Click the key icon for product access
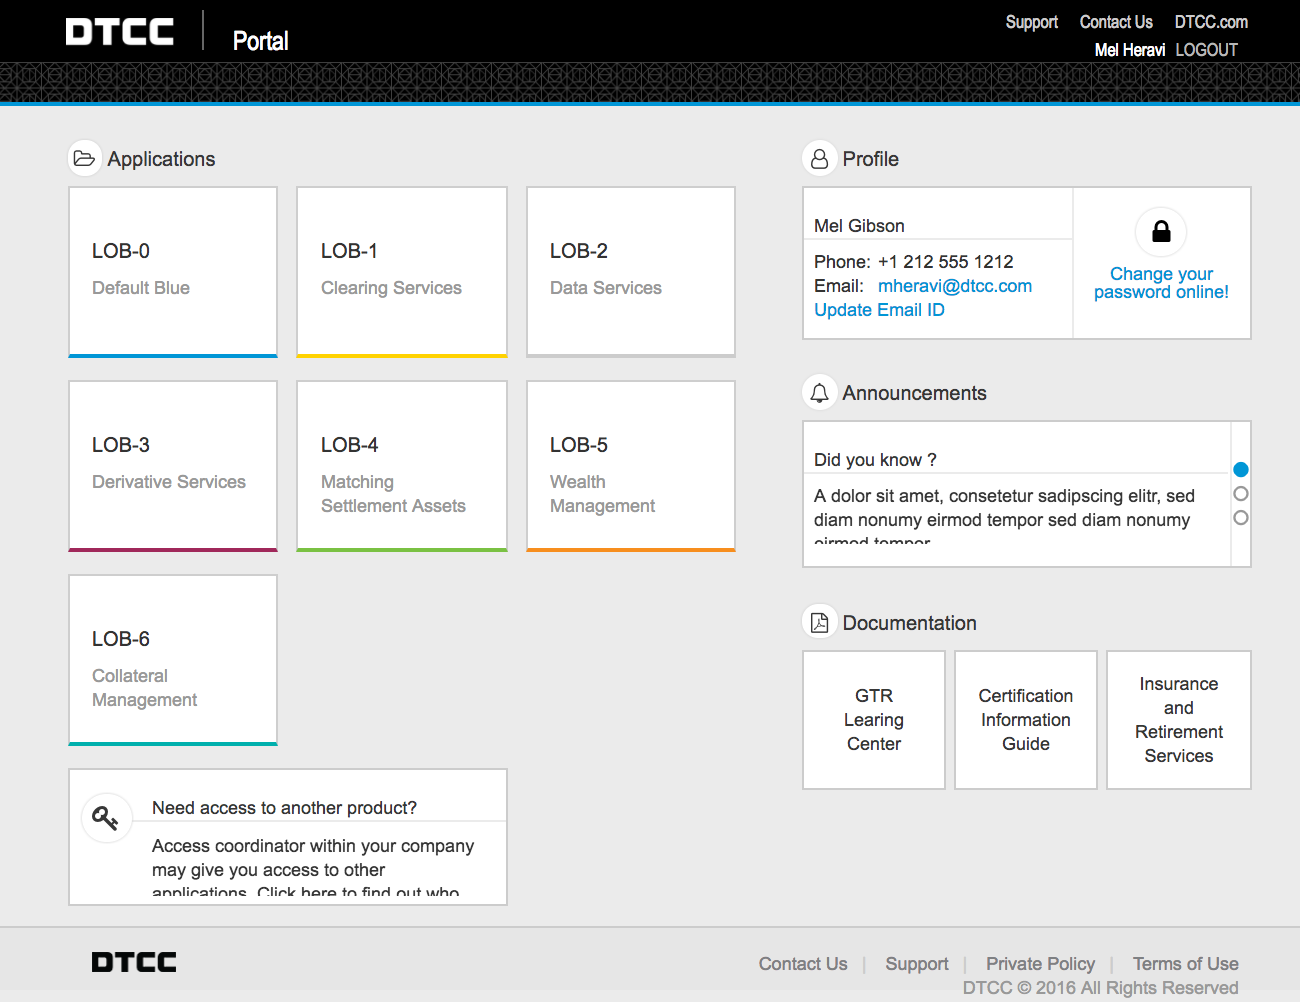This screenshot has width=1300, height=1002. click(x=106, y=818)
